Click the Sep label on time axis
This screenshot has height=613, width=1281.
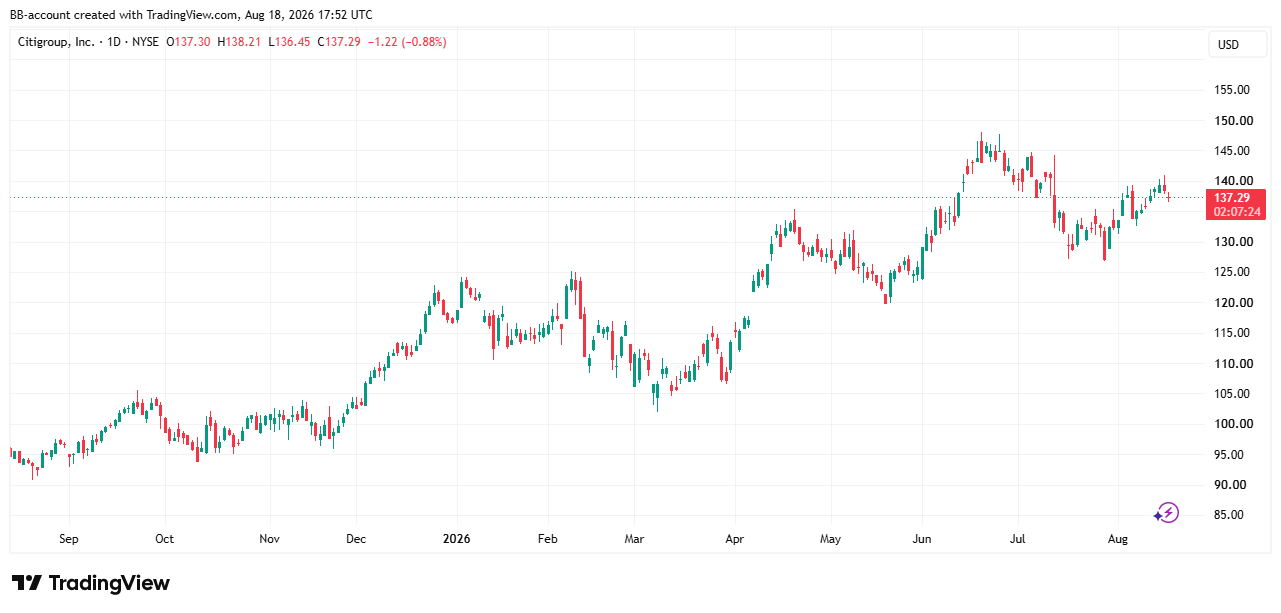pos(68,539)
